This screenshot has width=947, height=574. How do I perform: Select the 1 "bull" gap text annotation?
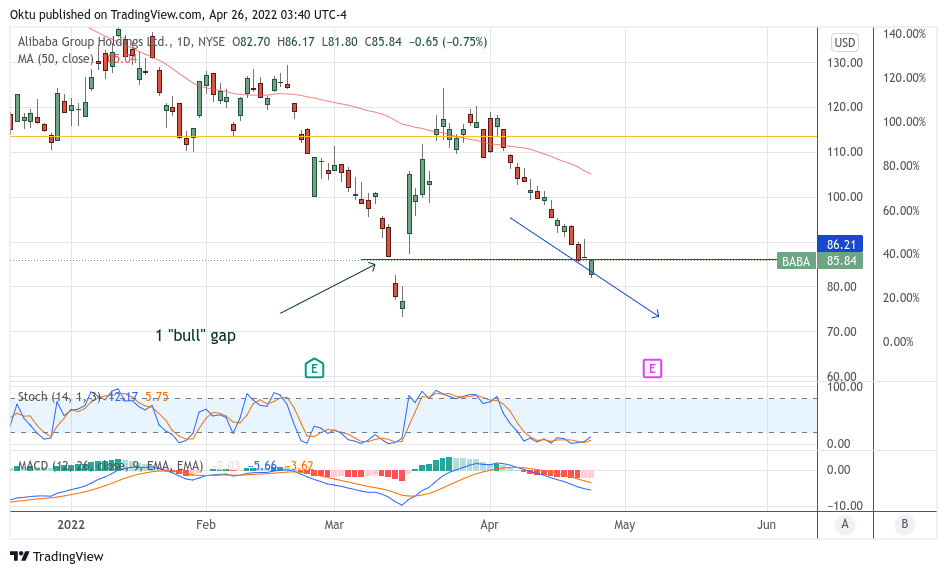[x=196, y=335]
